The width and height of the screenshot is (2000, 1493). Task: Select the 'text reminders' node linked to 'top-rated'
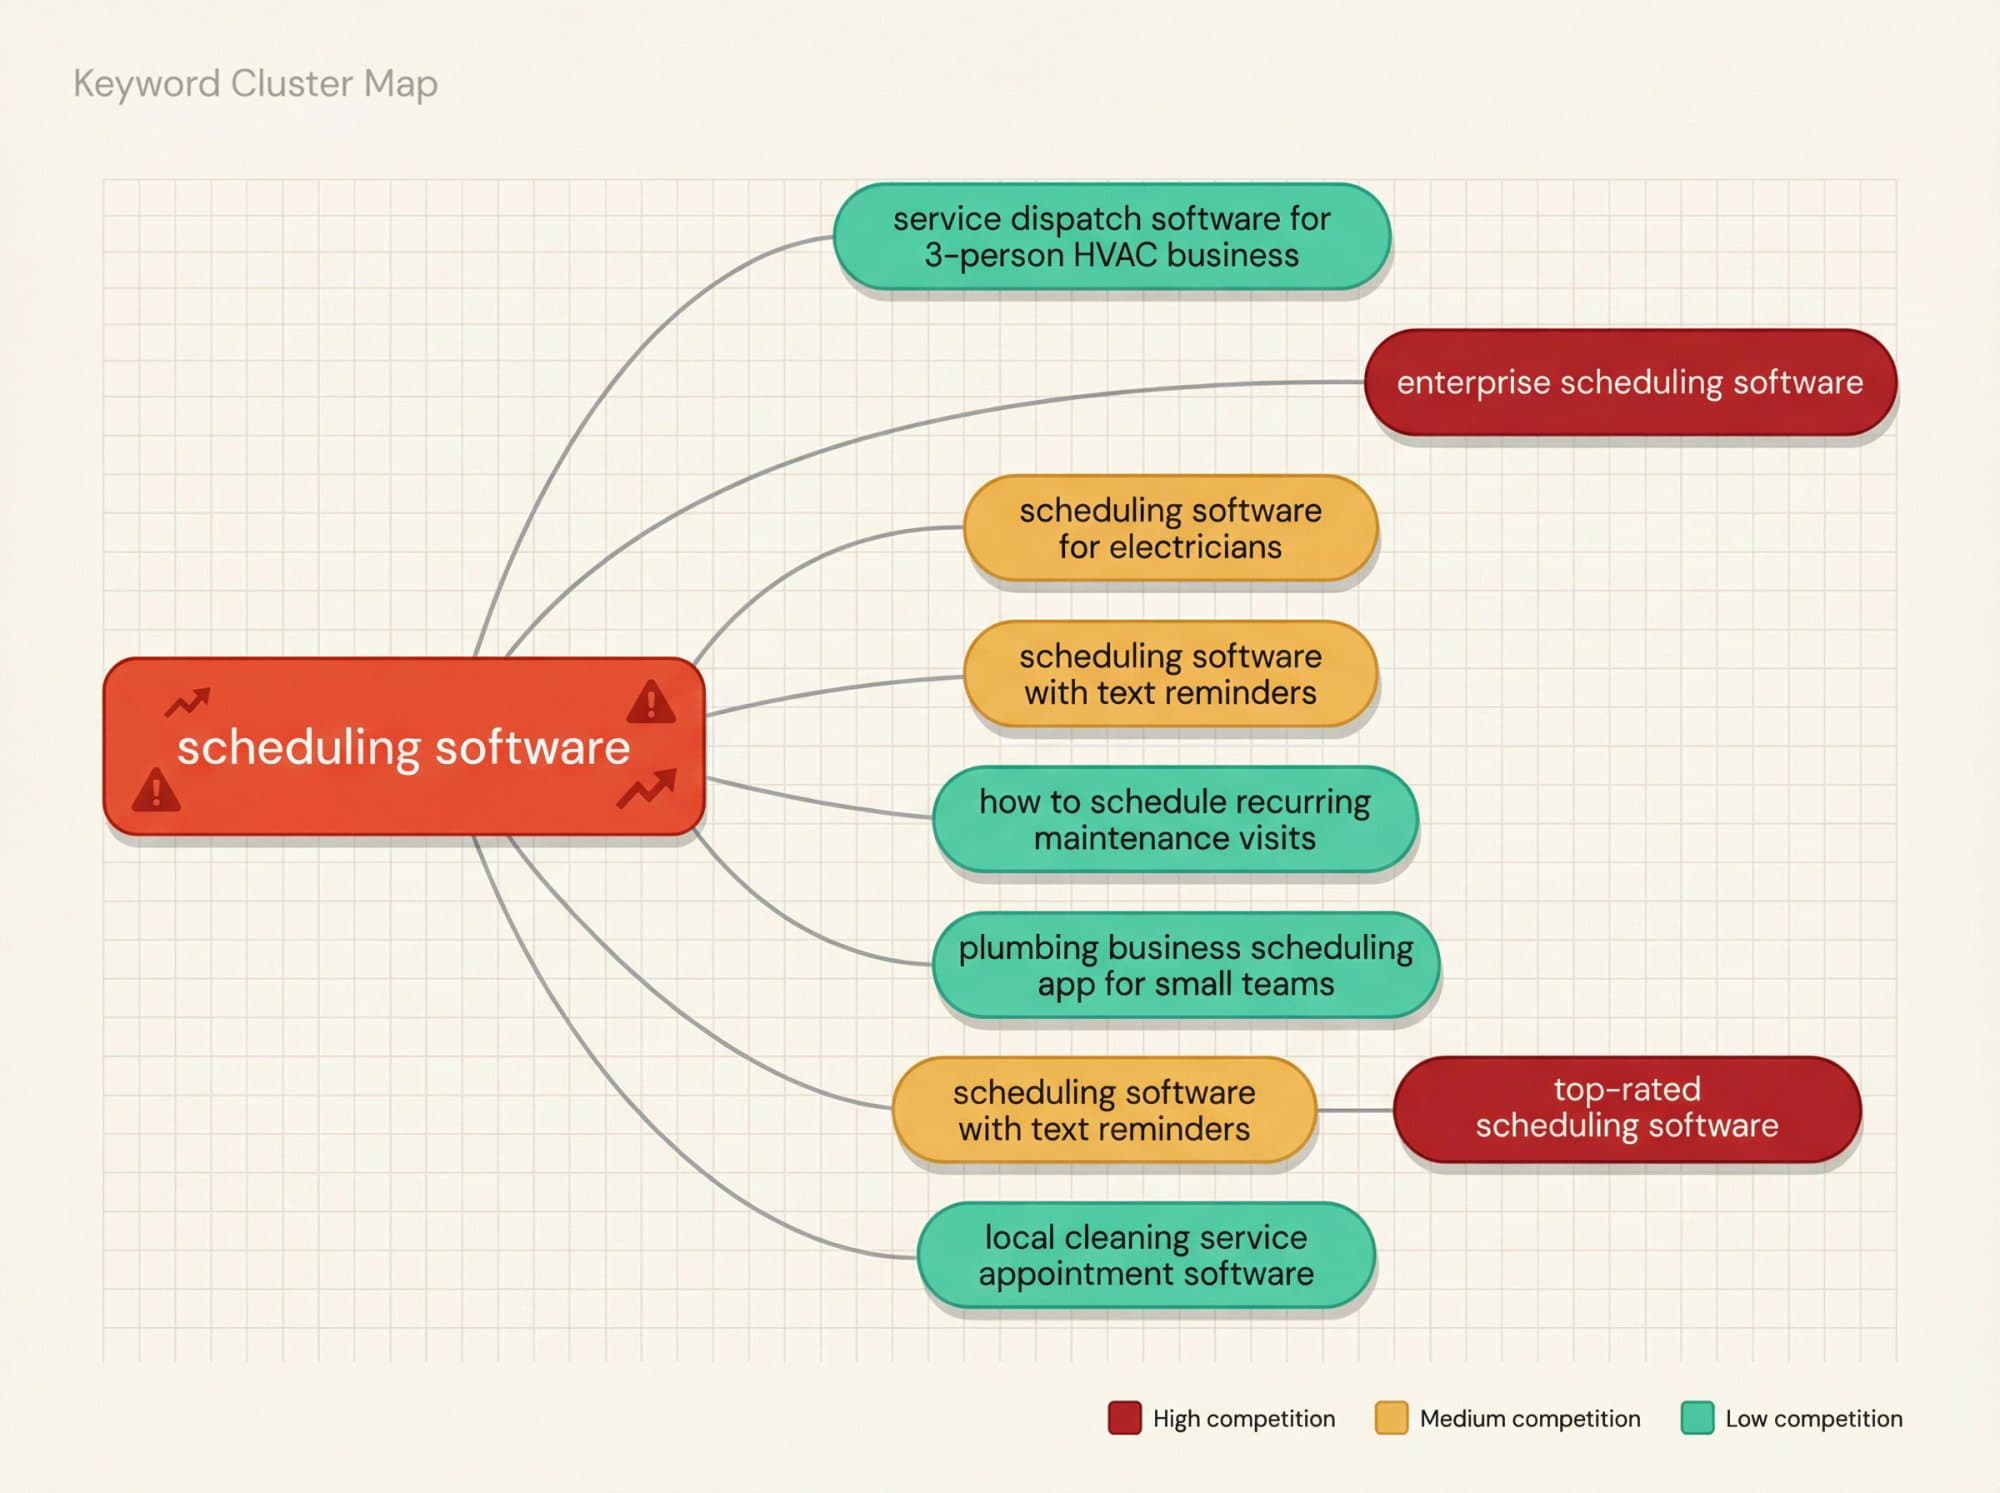tap(1104, 1110)
